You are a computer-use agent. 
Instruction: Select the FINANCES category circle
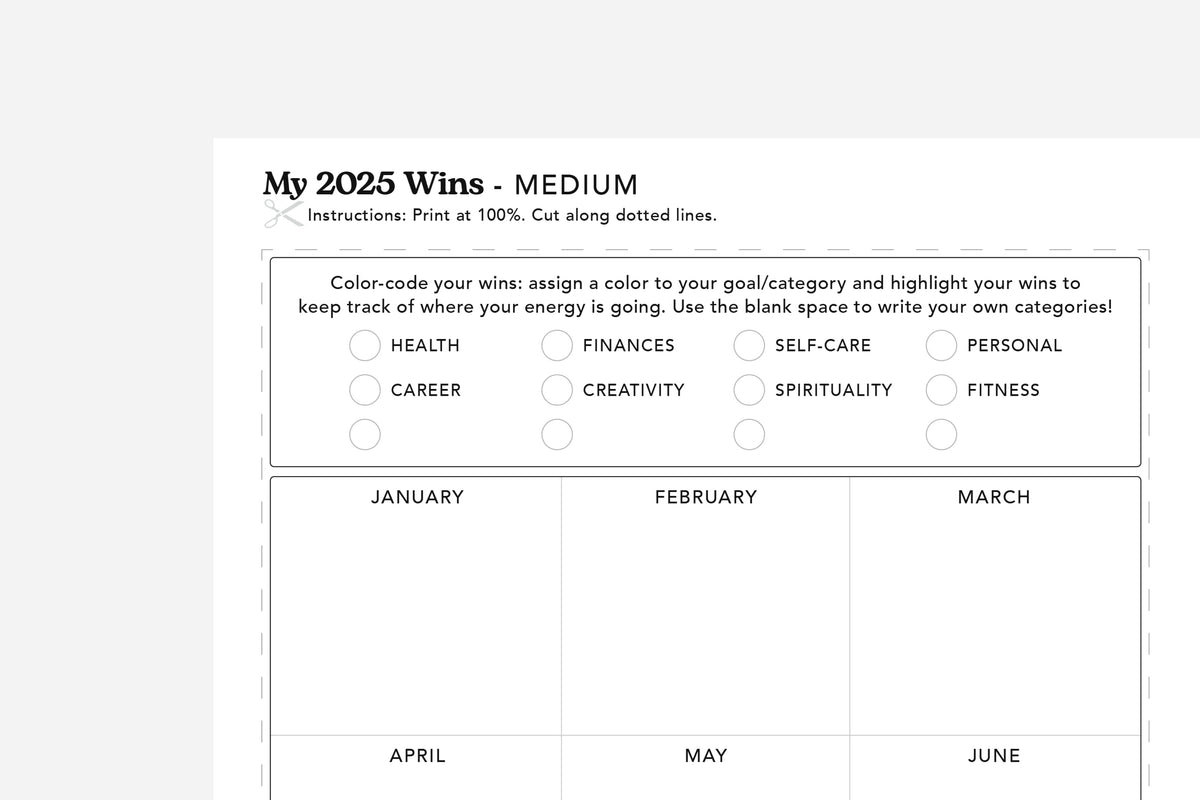557,345
